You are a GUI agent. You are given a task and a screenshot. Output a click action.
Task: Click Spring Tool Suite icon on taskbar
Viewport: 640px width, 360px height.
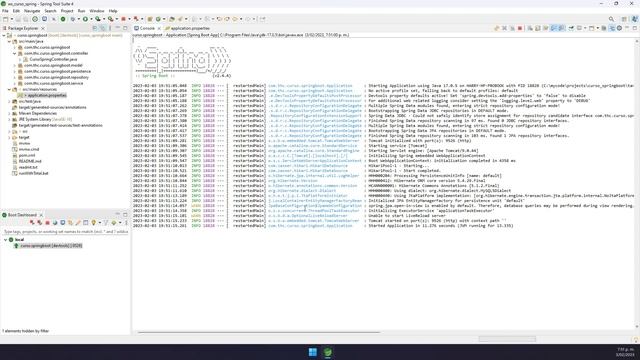(328, 352)
